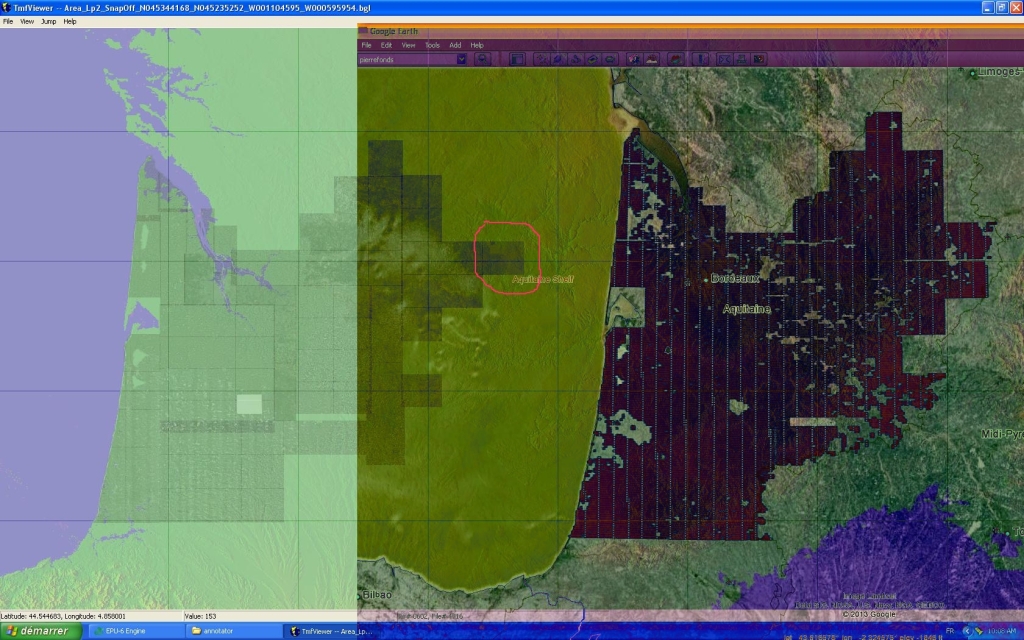Image resolution: width=1024 pixels, height=640 pixels.
Task: Click the historical imagery toolbar icon
Action: 634,59
